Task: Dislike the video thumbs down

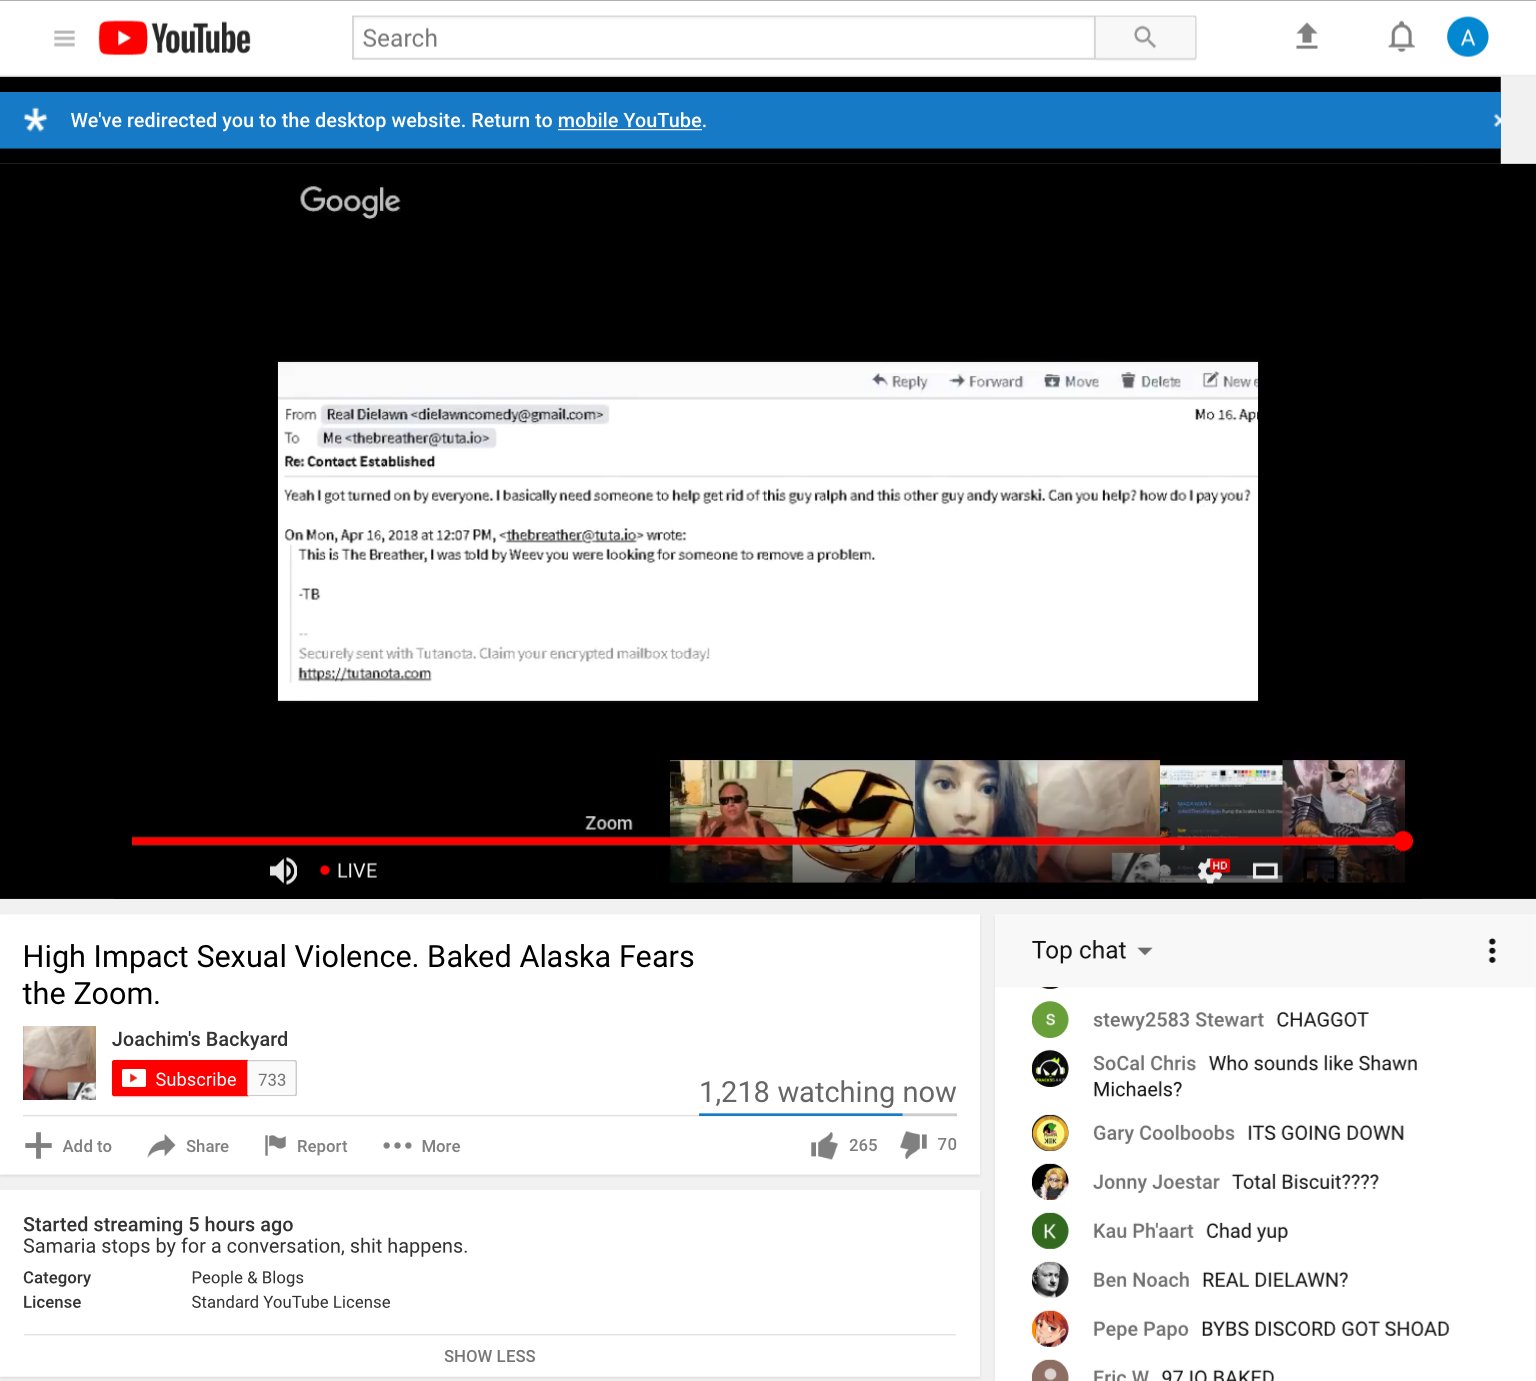Action: 914,1145
